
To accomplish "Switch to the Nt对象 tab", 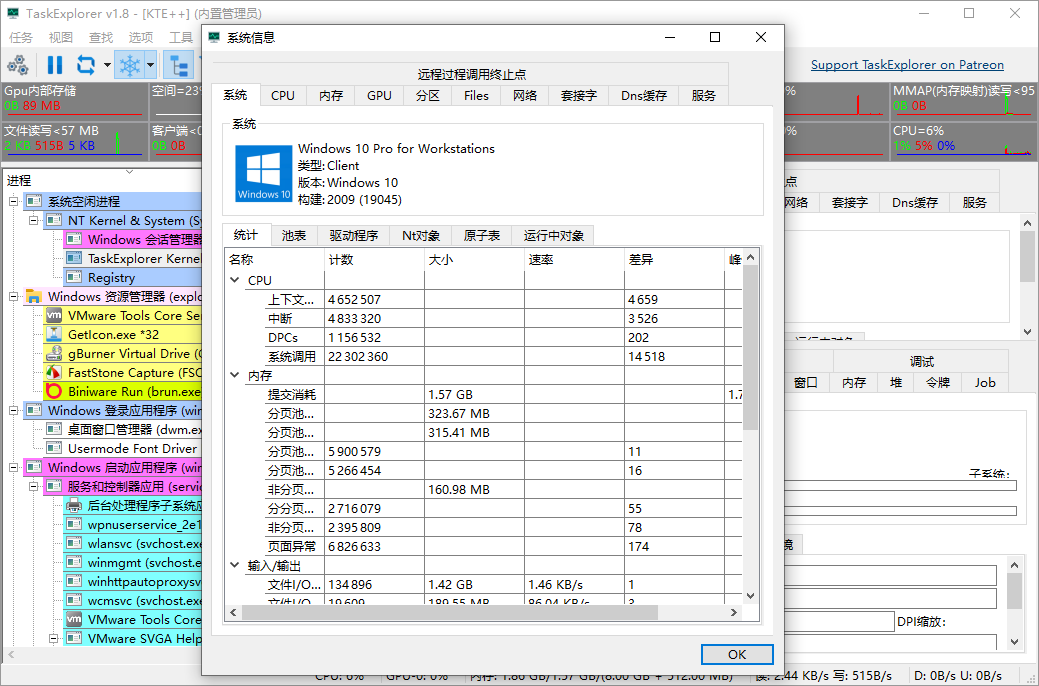I will pos(421,235).
